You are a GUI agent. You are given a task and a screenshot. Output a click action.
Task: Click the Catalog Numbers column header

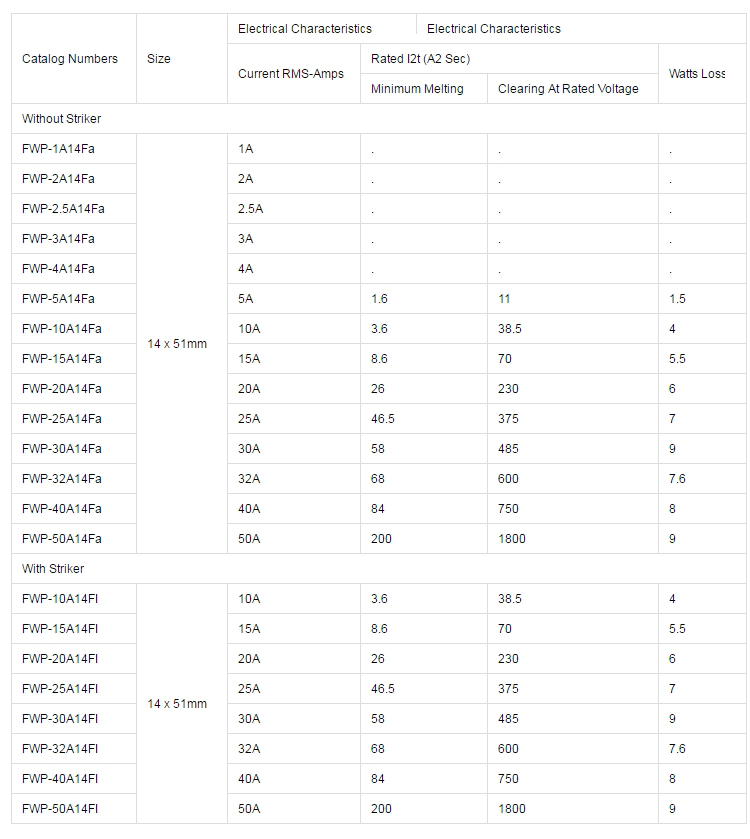(x=70, y=59)
